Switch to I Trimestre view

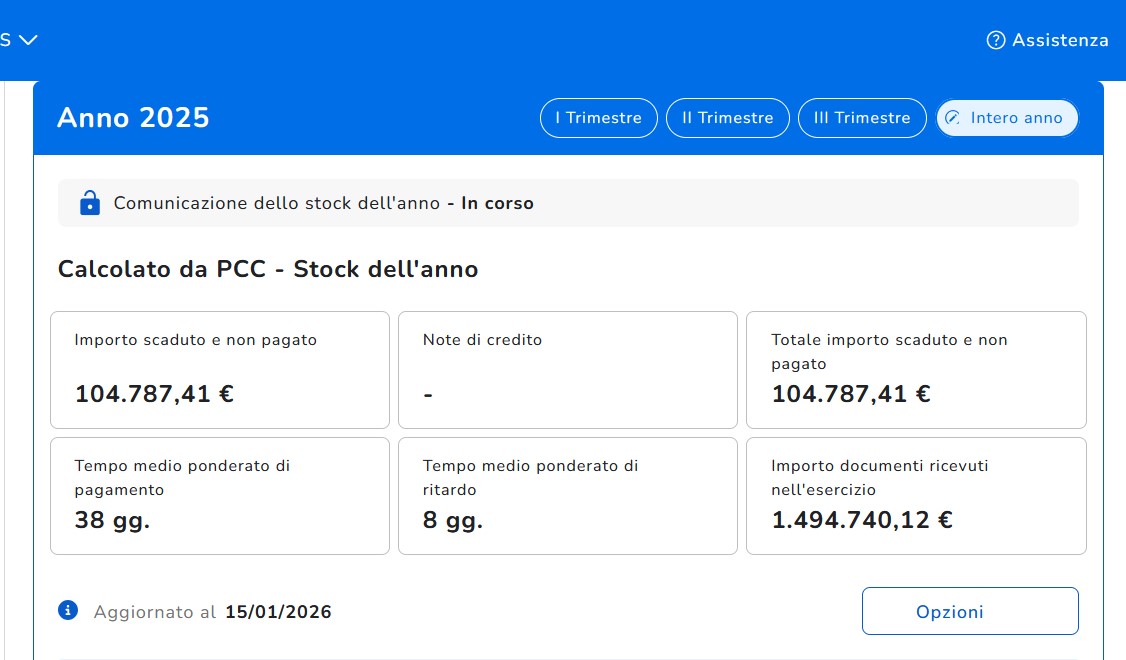click(x=598, y=118)
